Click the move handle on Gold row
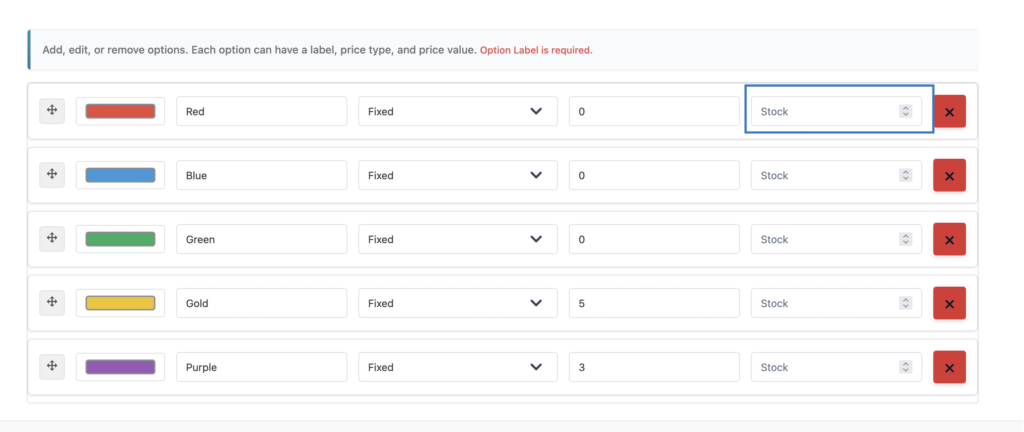The height and width of the screenshot is (432, 1024). pyautogui.click(x=52, y=303)
